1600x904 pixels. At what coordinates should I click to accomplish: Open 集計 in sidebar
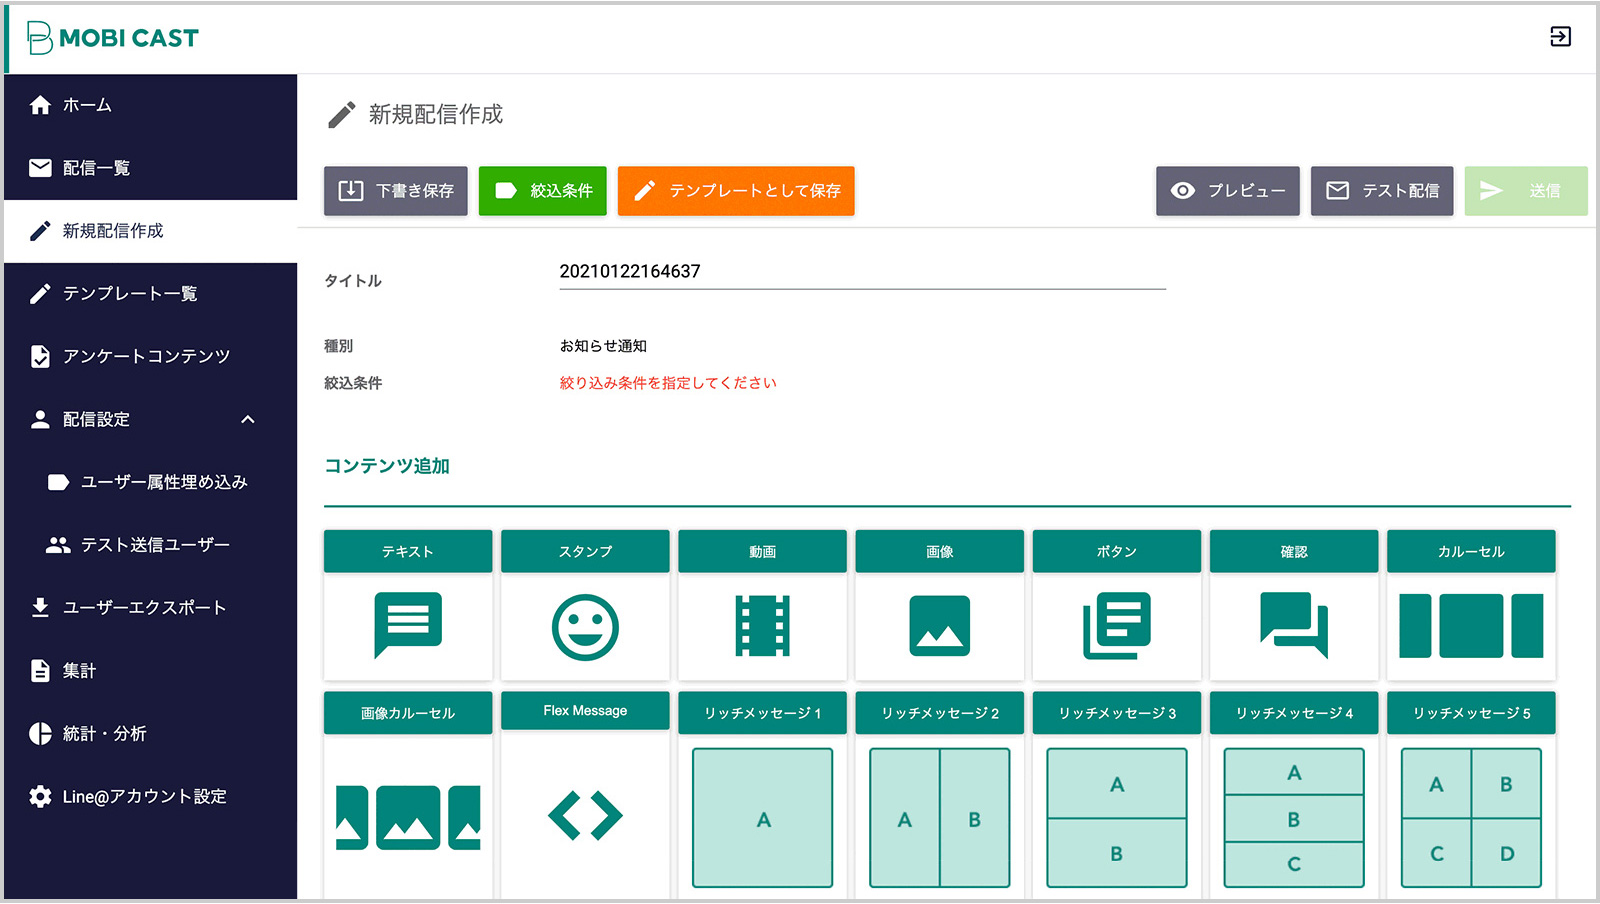150,671
